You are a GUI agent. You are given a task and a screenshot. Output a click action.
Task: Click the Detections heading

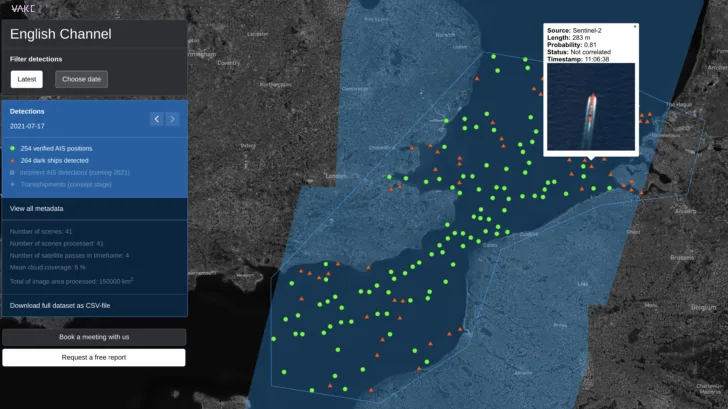pyautogui.click(x=27, y=111)
